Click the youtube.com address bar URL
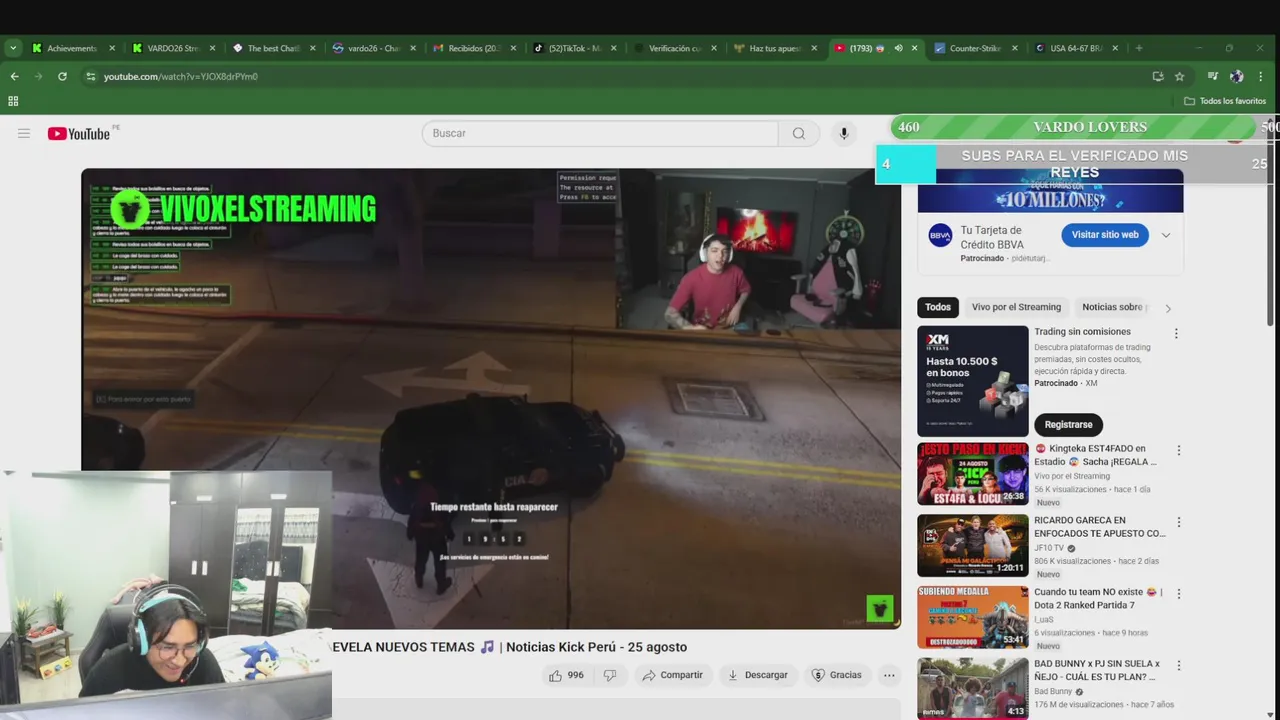Image resolution: width=1280 pixels, height=720 pixels. click(181, 76)
